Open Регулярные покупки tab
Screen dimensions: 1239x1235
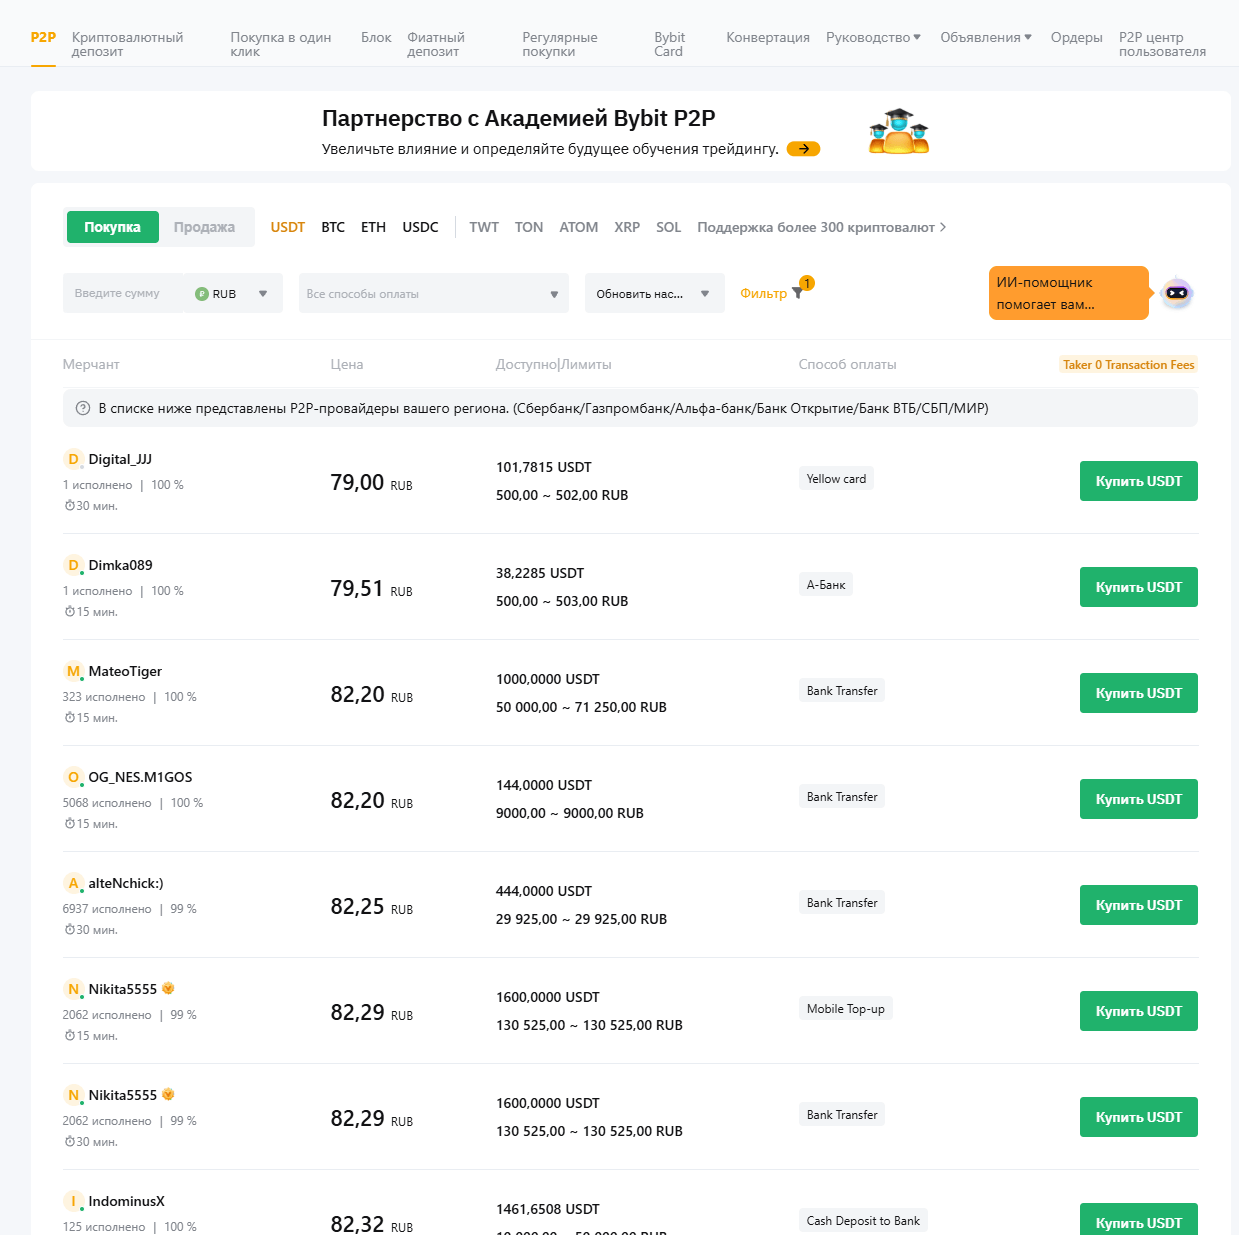[560, 44]
